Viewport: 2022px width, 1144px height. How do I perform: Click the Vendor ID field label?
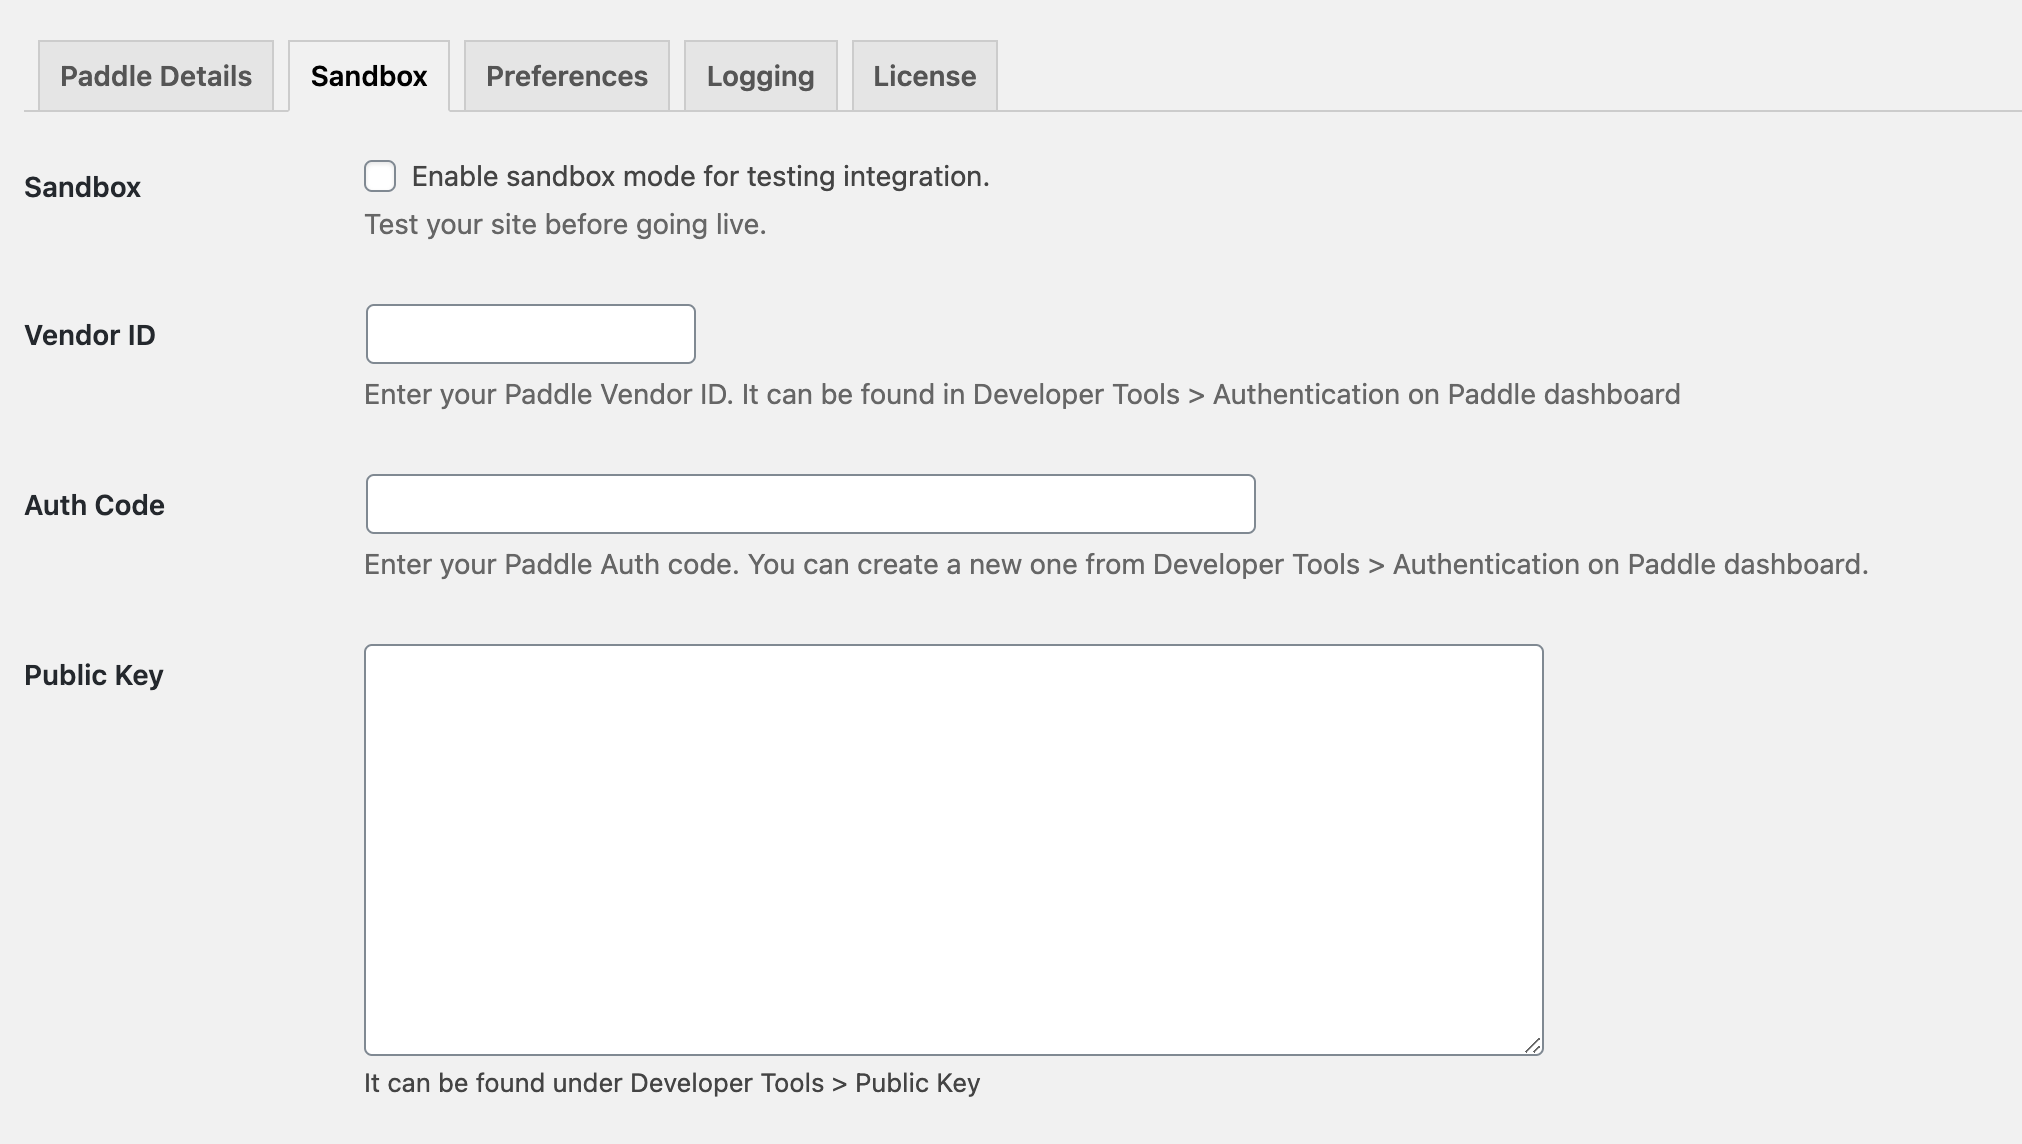pyautogui.click(x=90, y=335)
